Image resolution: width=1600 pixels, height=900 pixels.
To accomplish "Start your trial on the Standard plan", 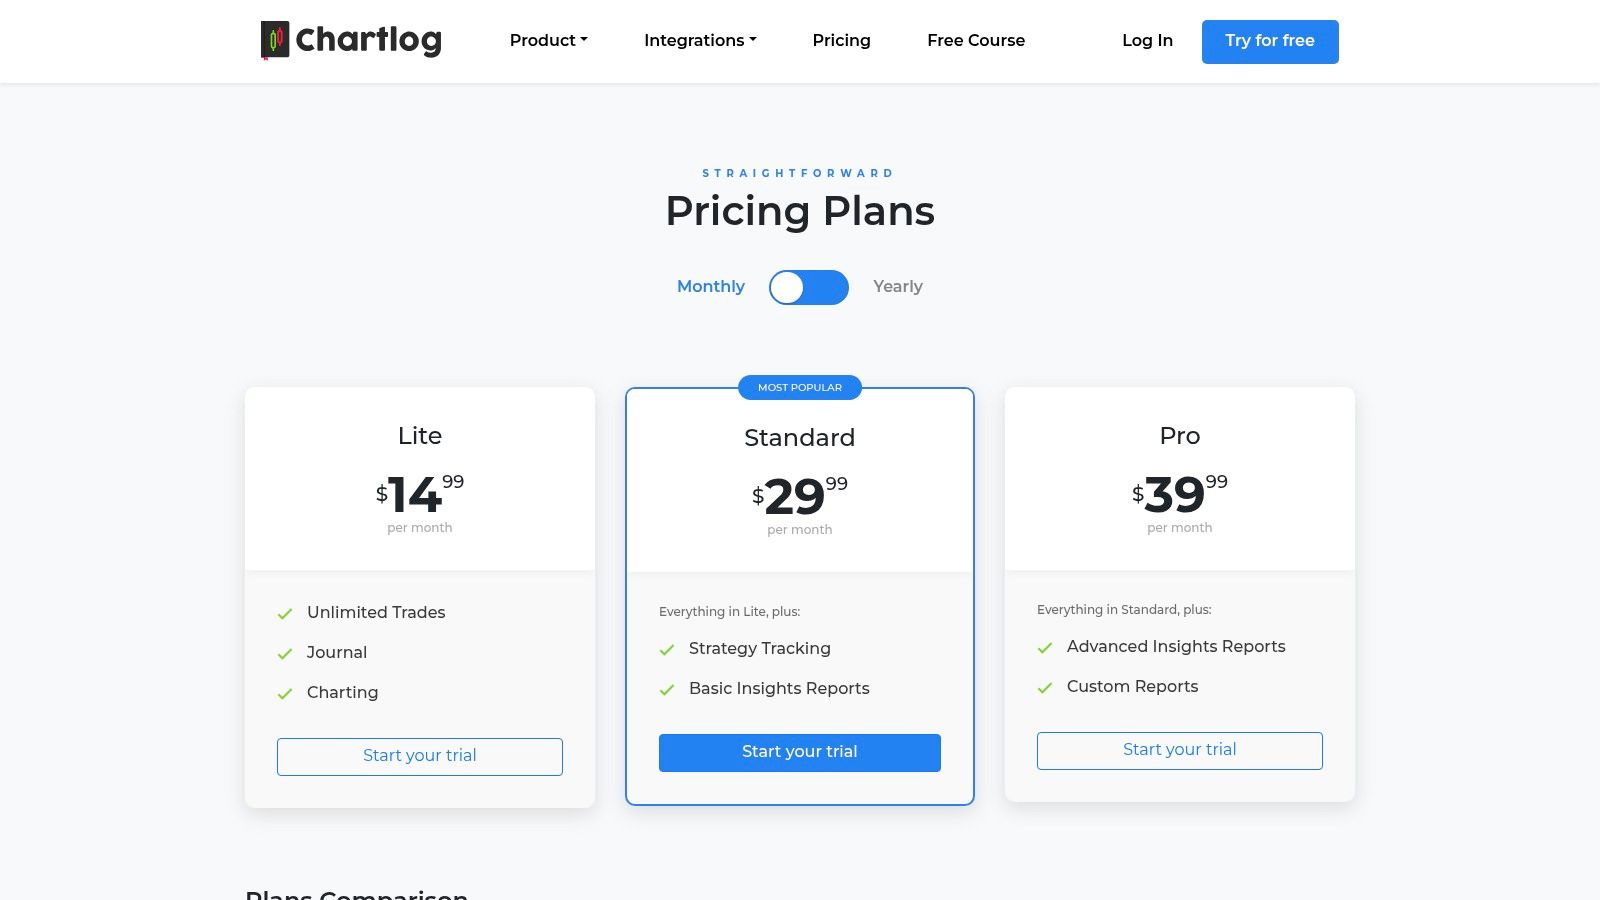I will pos(799,752).
